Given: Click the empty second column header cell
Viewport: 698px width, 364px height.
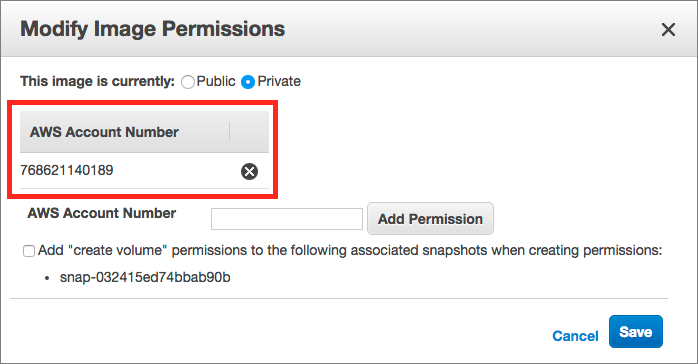Looking at the screenshot, I should pos(249,132).
